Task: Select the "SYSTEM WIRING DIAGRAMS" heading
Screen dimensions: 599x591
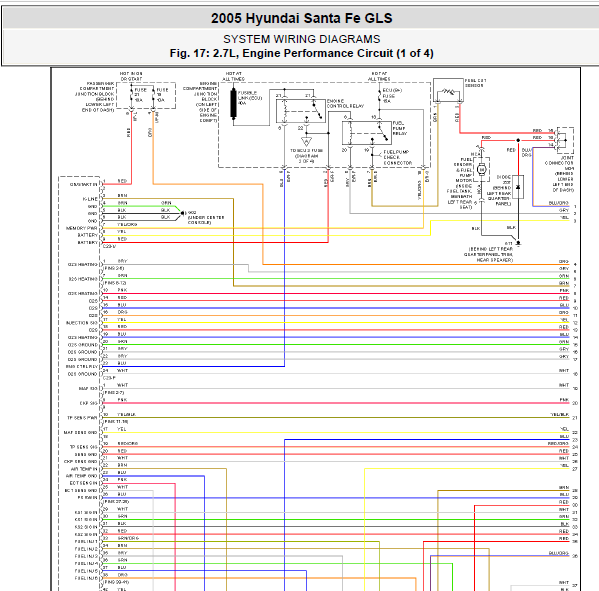Action: [x=301, y=39]
